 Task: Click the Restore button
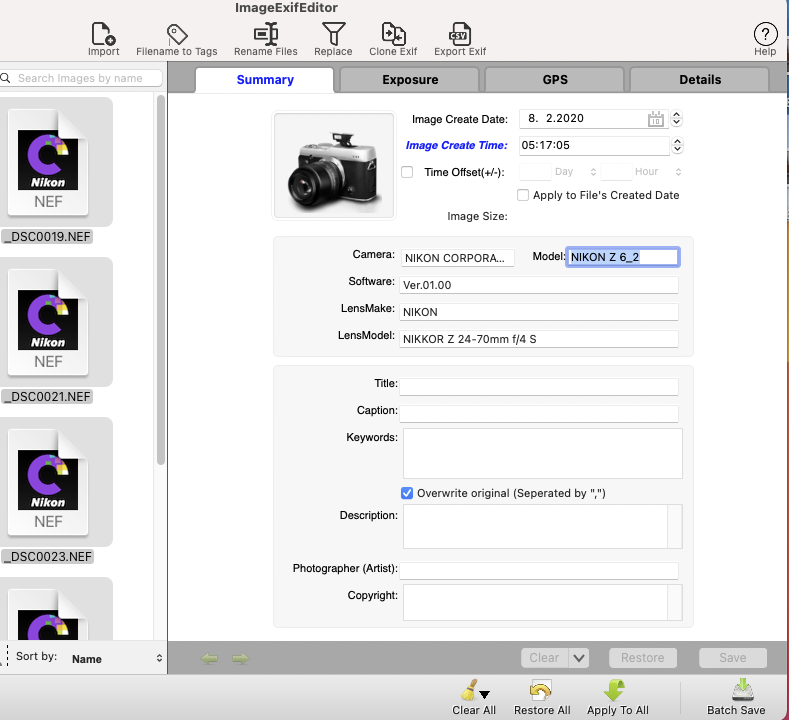tap(643, 658)
